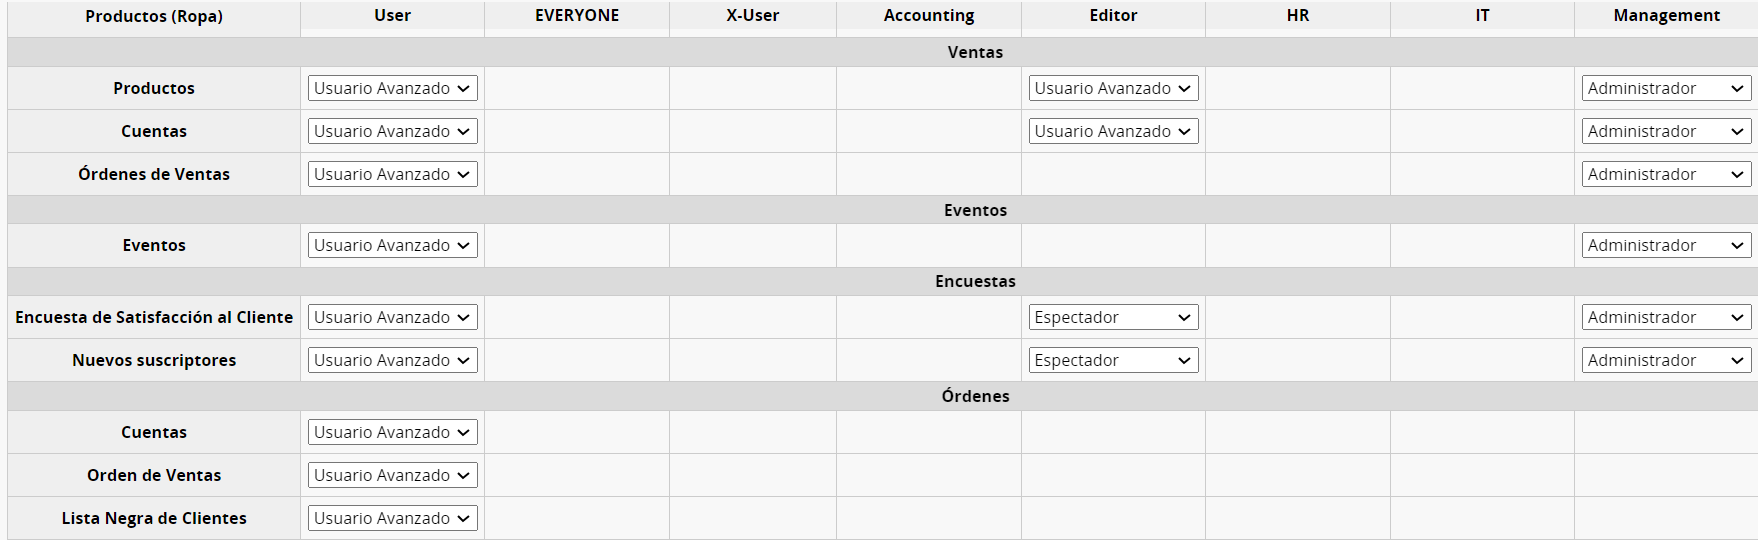Change Management role for Eventos
Image resolution: width=1758 pixels, height=540 pixels.
(1666, 245)
